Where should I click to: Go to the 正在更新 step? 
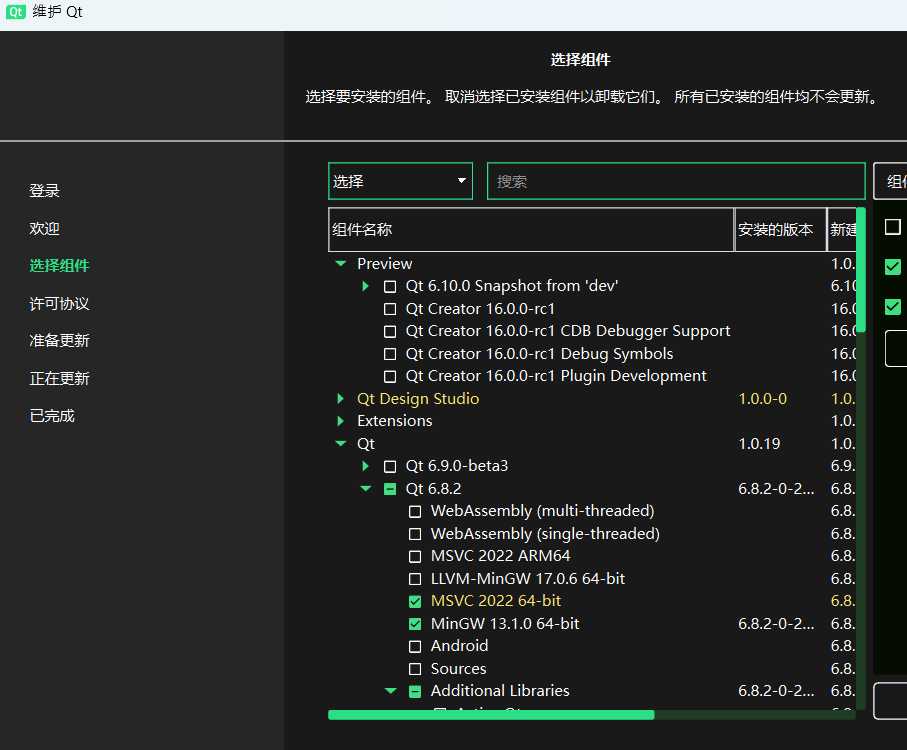(59, 379)
